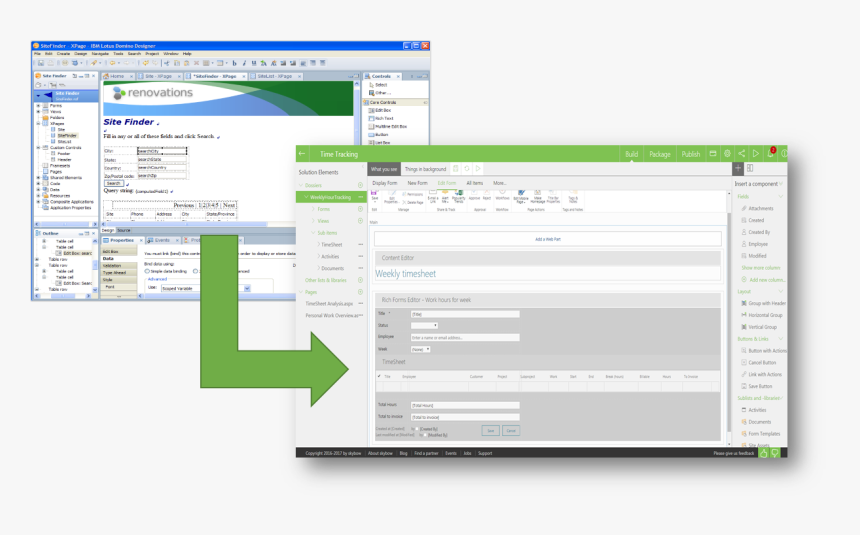Select the Simple data binding radio button
The height and width of the screenshot is (535, 860).
pyautogui.click(x=147, y=271)
